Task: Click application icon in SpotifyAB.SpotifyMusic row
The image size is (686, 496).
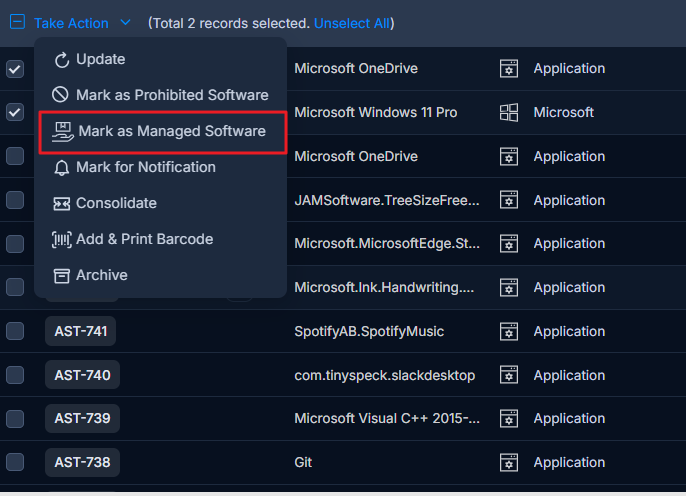Action: tap(509, 332)
